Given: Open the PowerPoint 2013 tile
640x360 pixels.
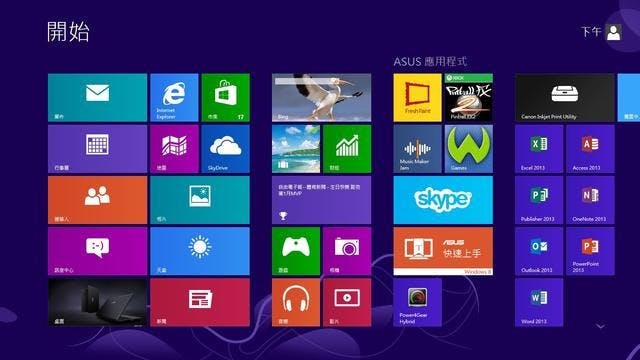Looking at the screenshot, I should [590, 251].
